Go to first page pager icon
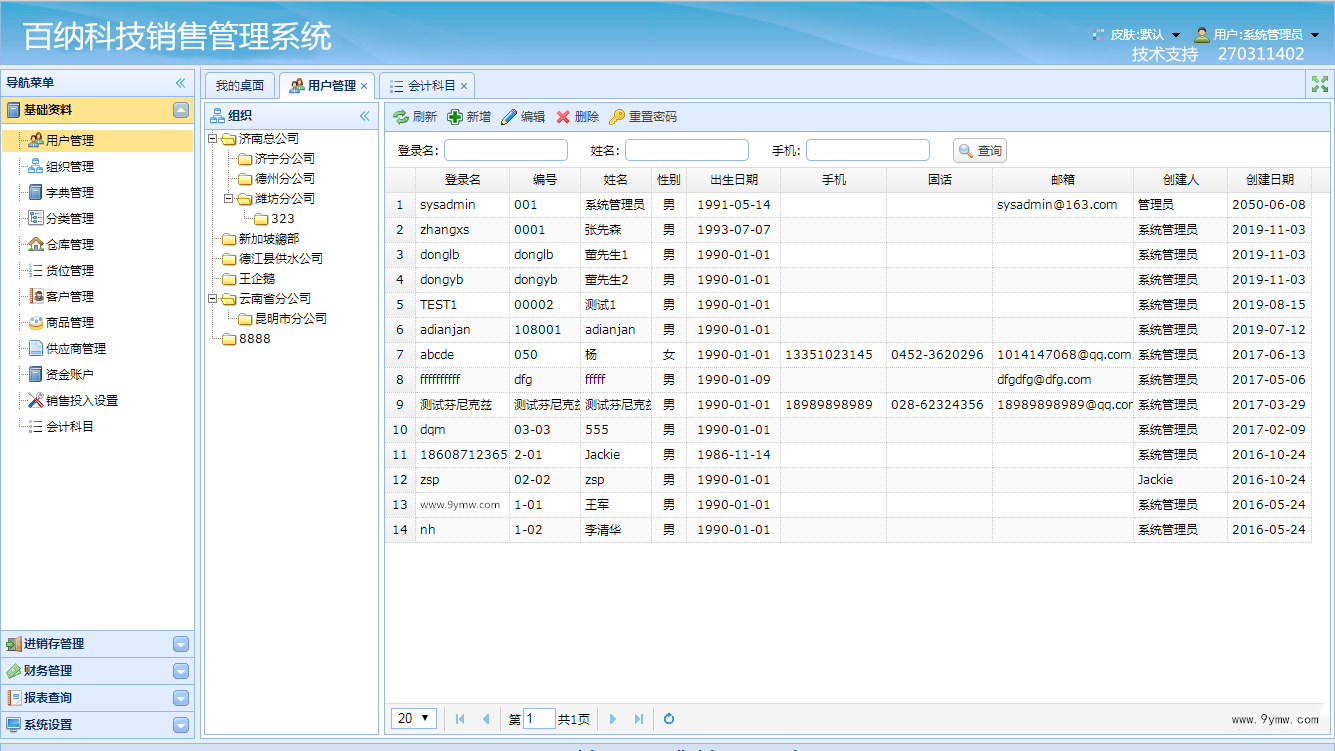1335x751 pixels. (460, 719)
